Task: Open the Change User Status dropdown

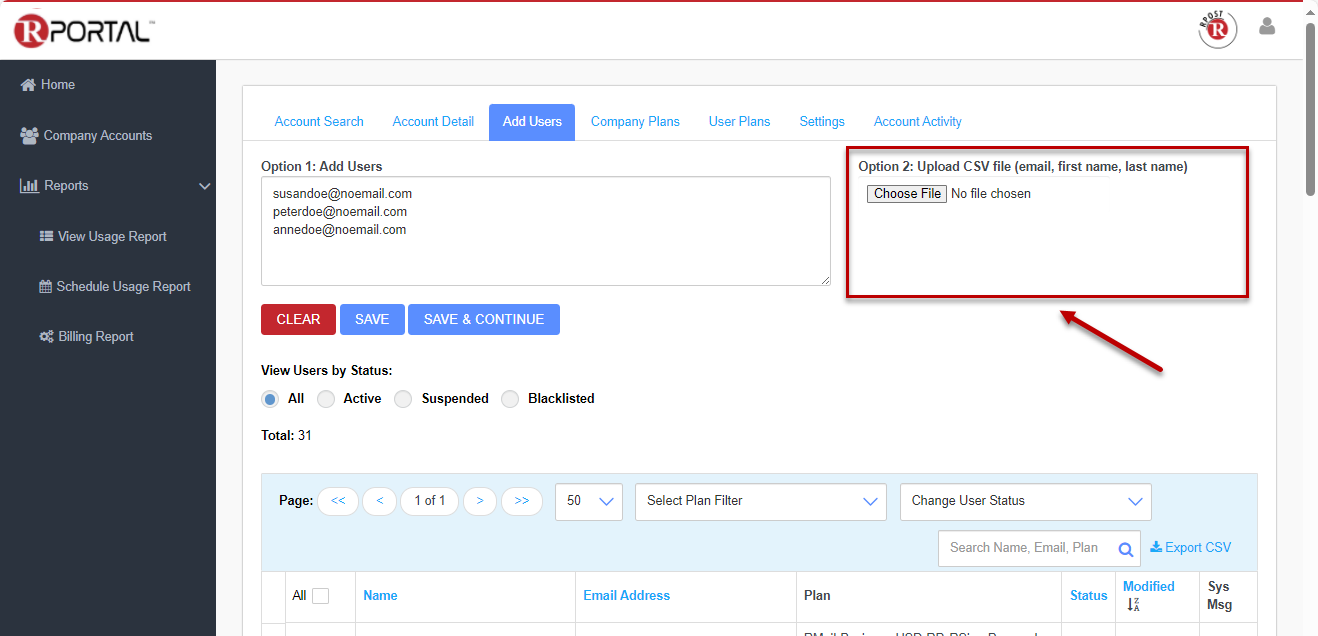Action: tap(1025, 501)
